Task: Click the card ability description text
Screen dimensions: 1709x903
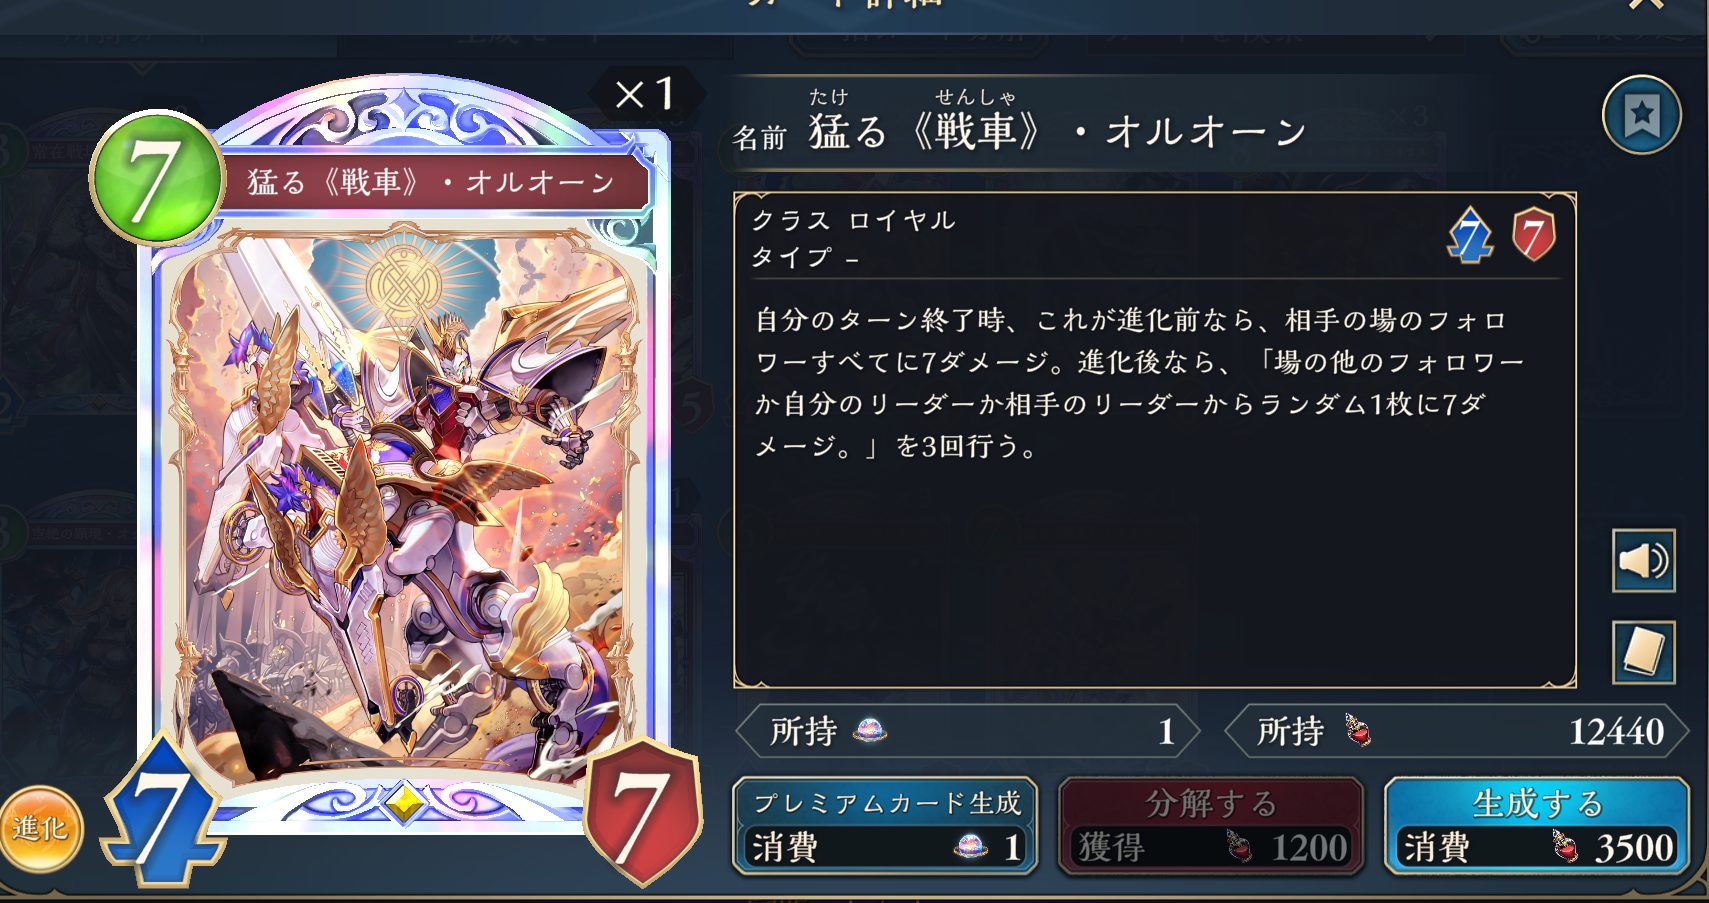Action: pyautogui.click(x=1139, y=383)
